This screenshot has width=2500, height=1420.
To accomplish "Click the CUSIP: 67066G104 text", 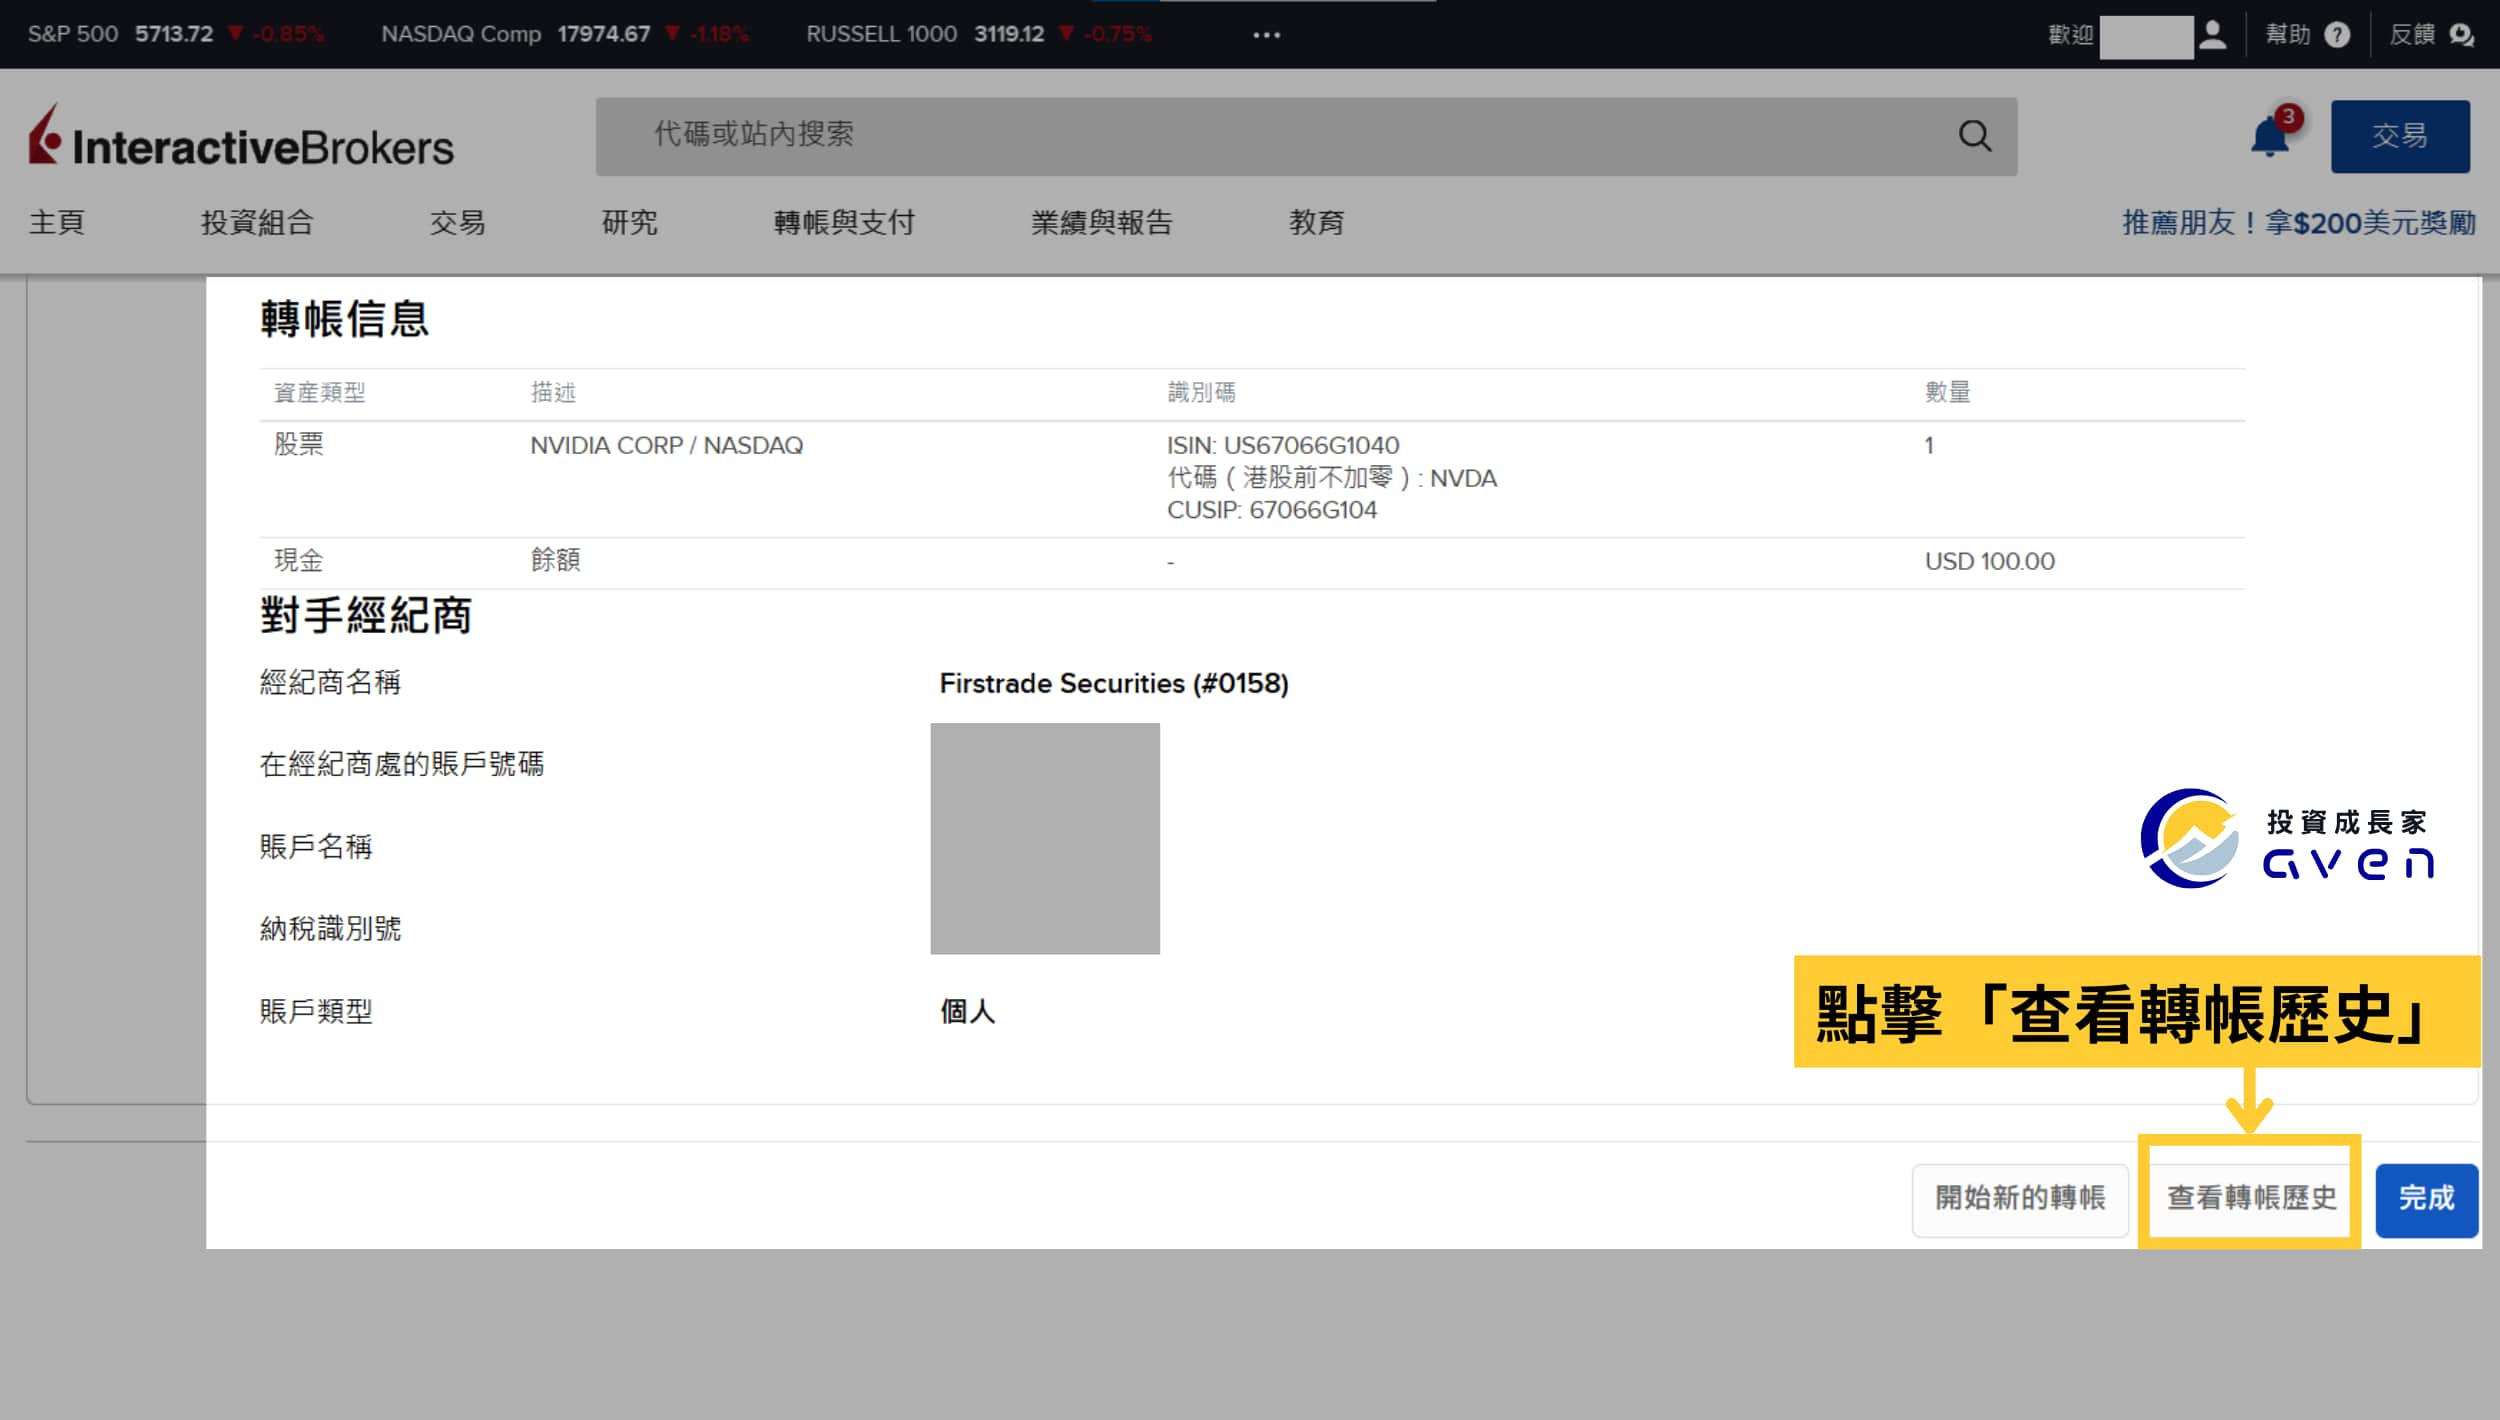I will point(1272,510).
